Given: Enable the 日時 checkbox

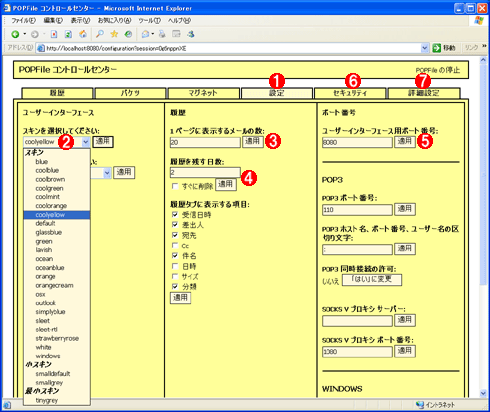Looking at the screenshot, I should tap(175, 266).
